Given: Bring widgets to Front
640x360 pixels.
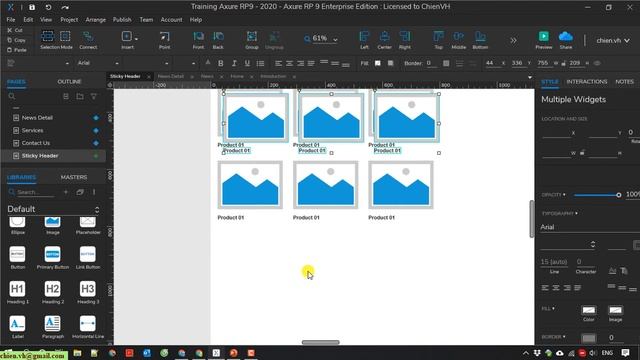Looking at the screenshot, I should [x=198, y=40].
